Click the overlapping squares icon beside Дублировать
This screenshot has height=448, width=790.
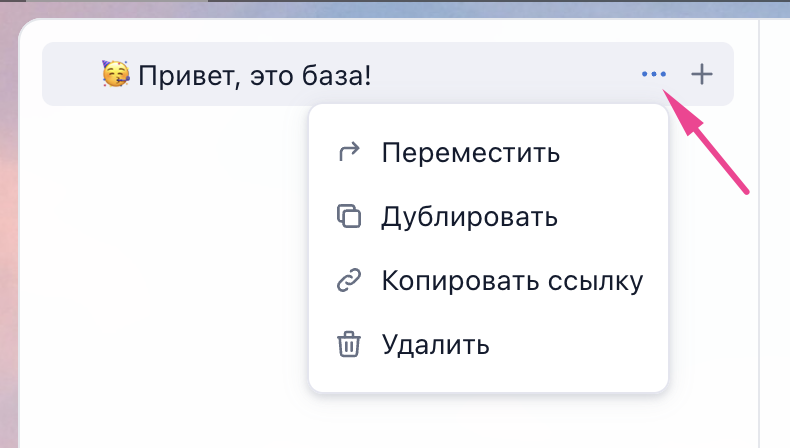[349, 216]
